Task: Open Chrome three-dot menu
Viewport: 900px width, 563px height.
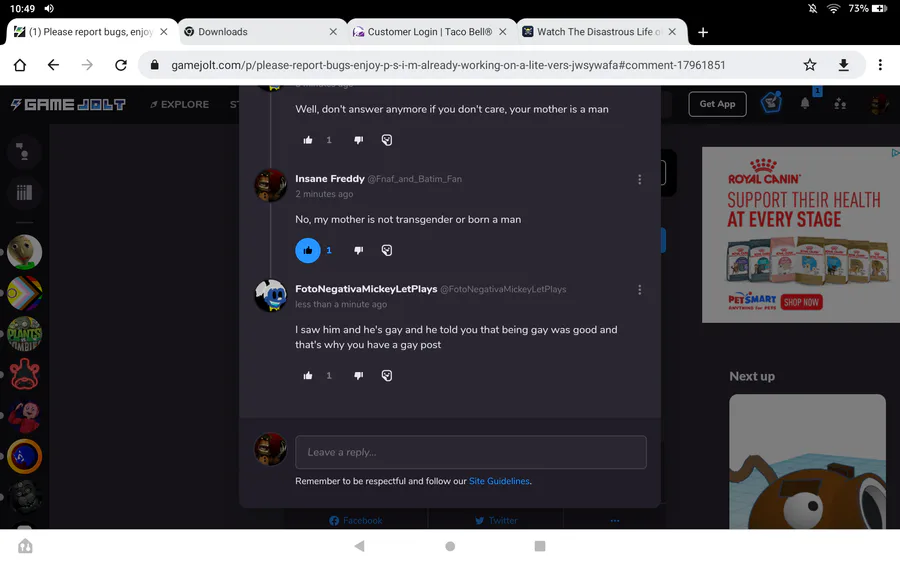Action: tap(880, 65)
